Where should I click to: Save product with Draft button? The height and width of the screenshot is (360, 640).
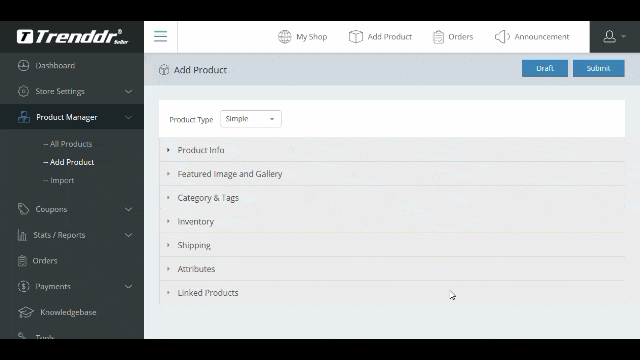[544, 68]
